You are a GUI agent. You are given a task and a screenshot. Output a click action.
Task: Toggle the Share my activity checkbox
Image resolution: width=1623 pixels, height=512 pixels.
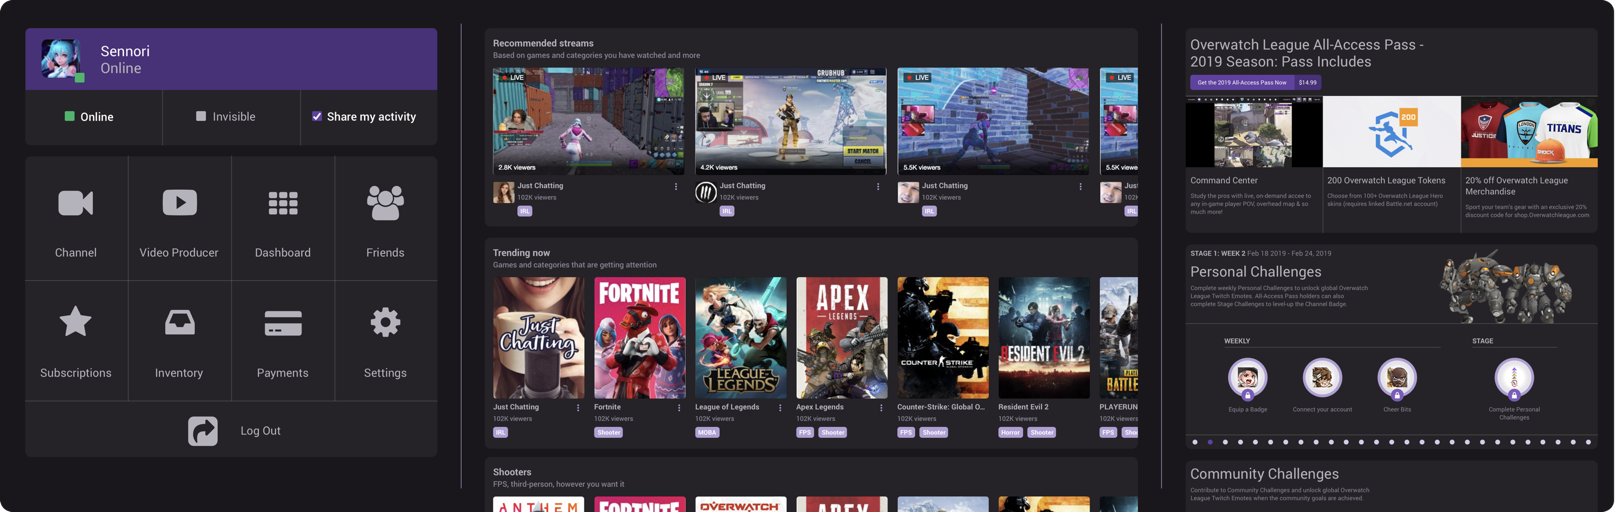[x=317, y=116]
